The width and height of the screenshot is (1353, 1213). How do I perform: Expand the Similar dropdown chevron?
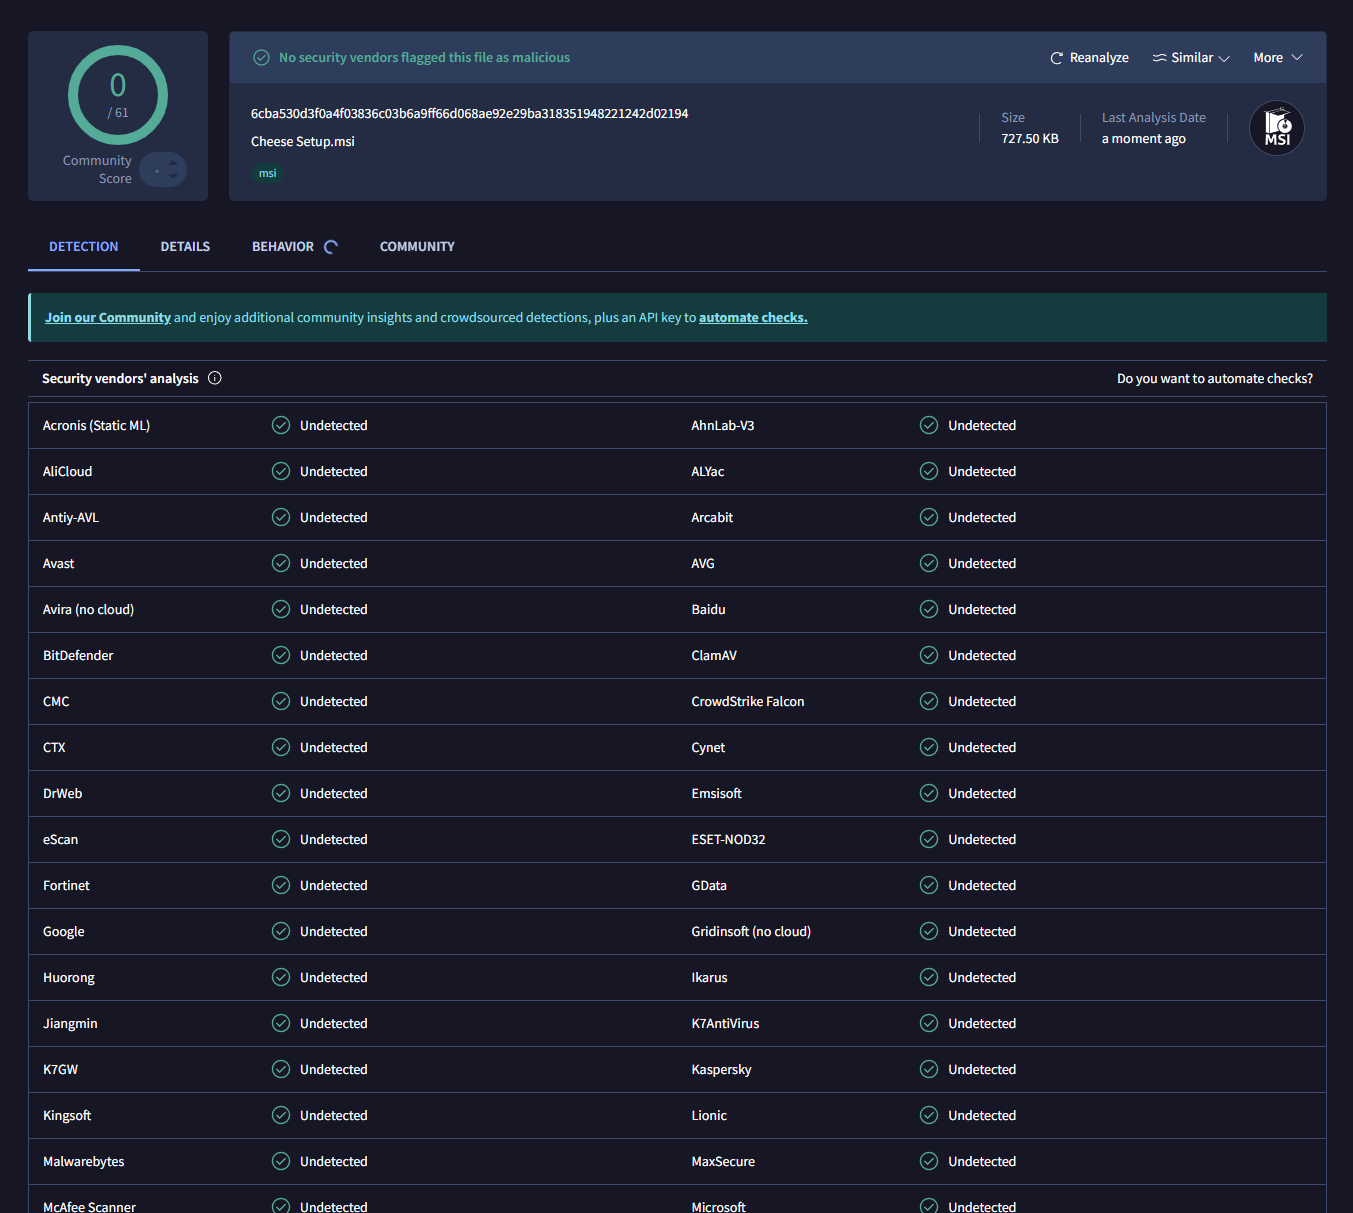pos(1224,58)
